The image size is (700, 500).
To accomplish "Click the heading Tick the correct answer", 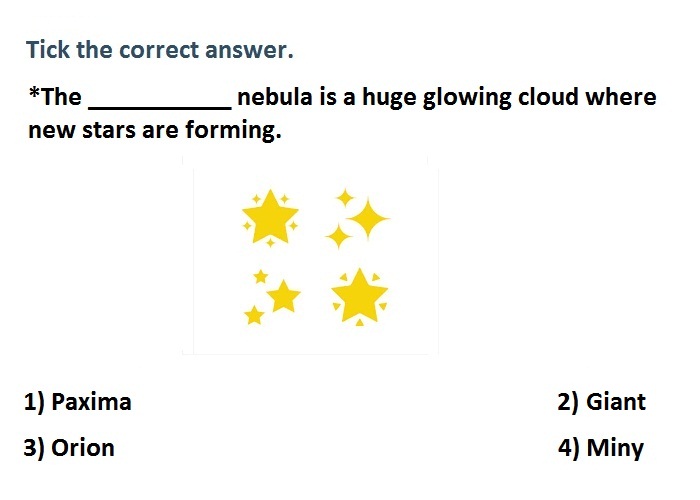I will coord(160,50).
